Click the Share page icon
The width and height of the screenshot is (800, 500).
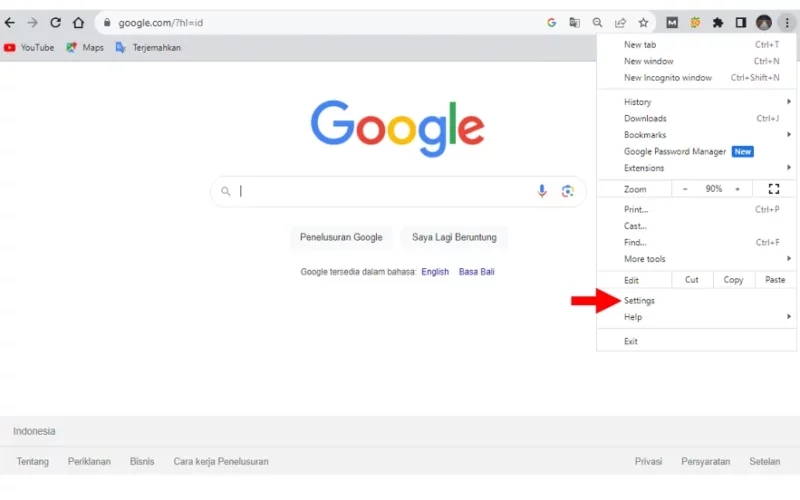coord(620,22)
